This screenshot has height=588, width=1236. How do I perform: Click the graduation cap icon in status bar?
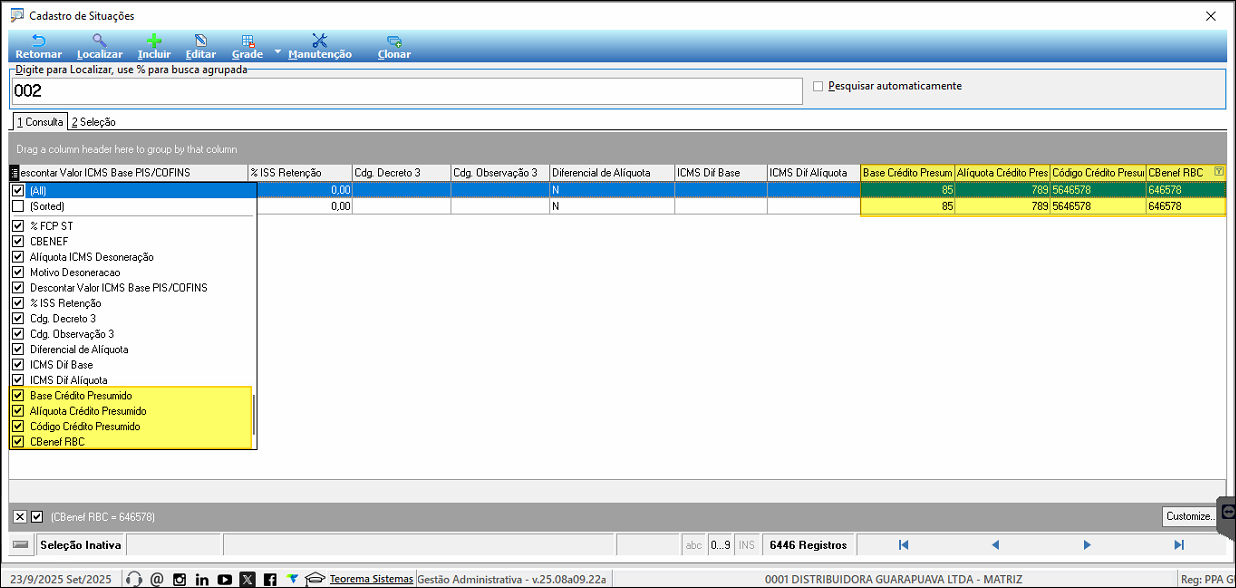pos(315,579)
